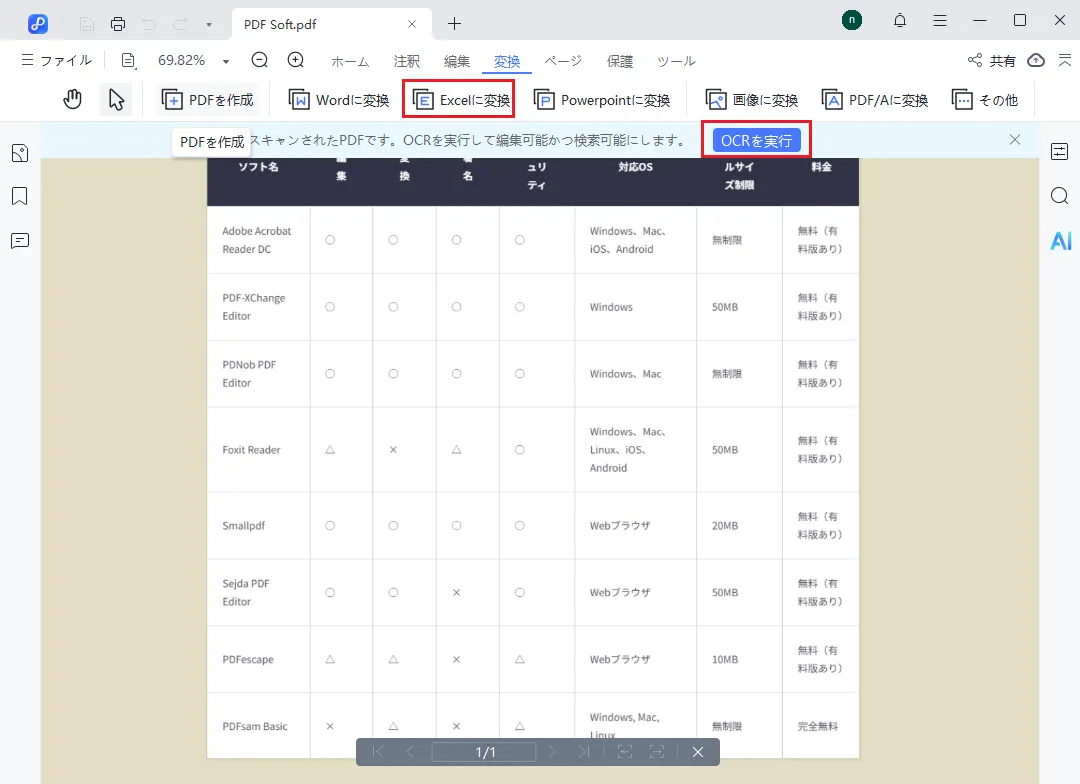Screen dimensions: 1080x784
Task: Go to first page in navigation bar
Action: click(377, 752)
